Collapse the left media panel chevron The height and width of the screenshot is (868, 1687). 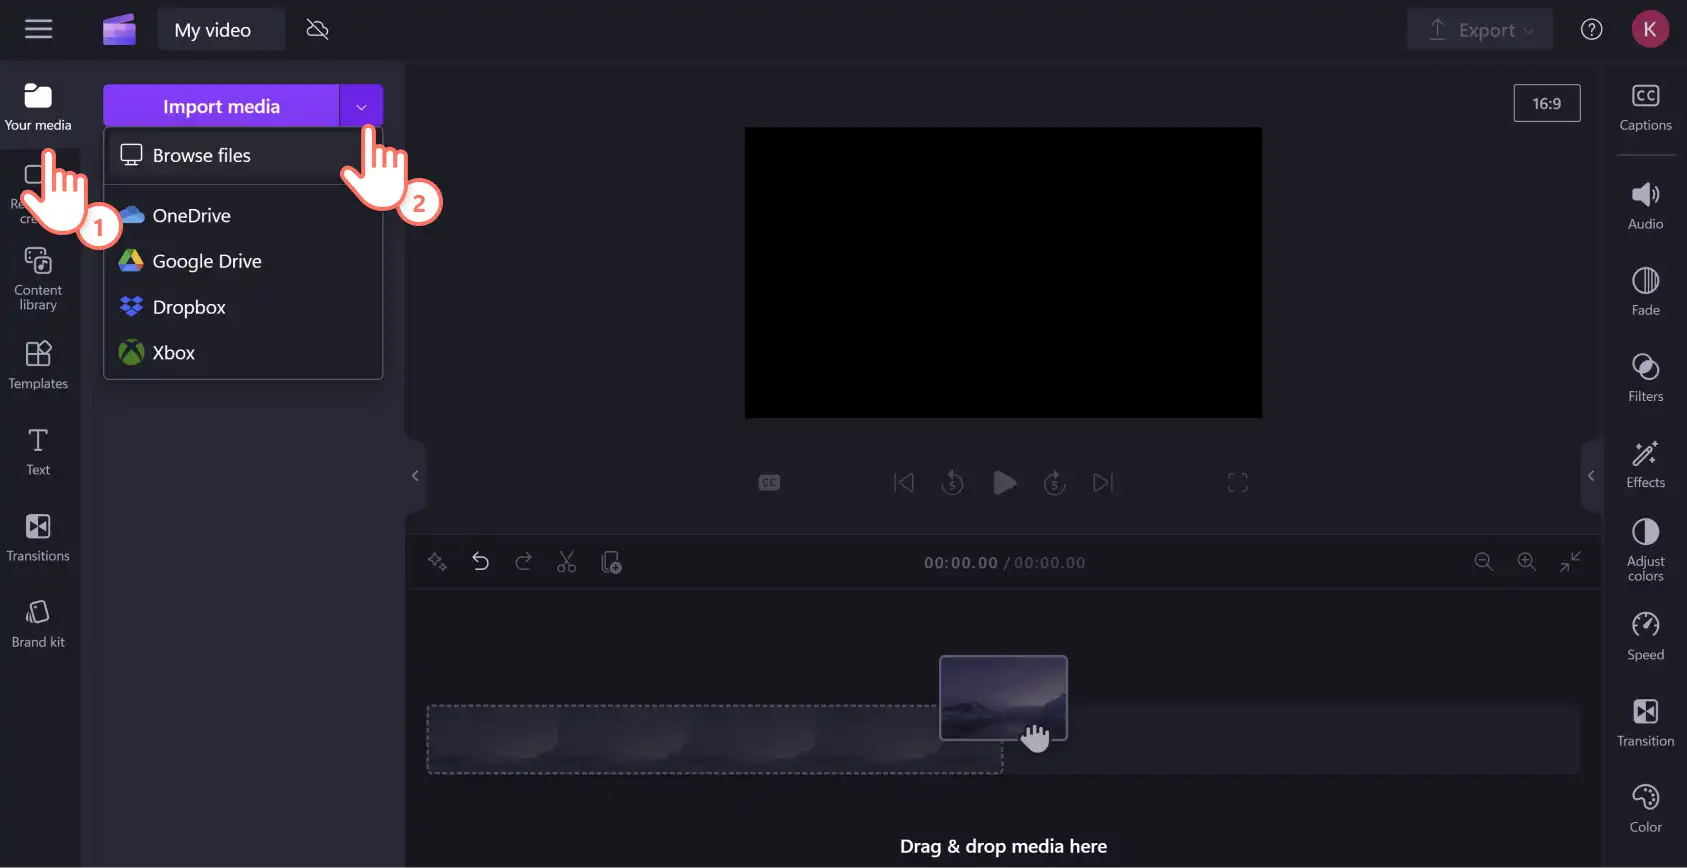point(415,476)
